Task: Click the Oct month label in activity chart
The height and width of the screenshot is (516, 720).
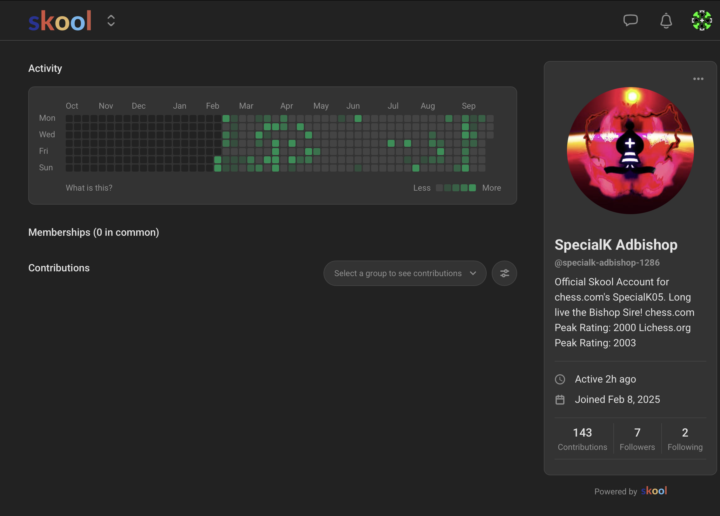Action: pos(72,106)
